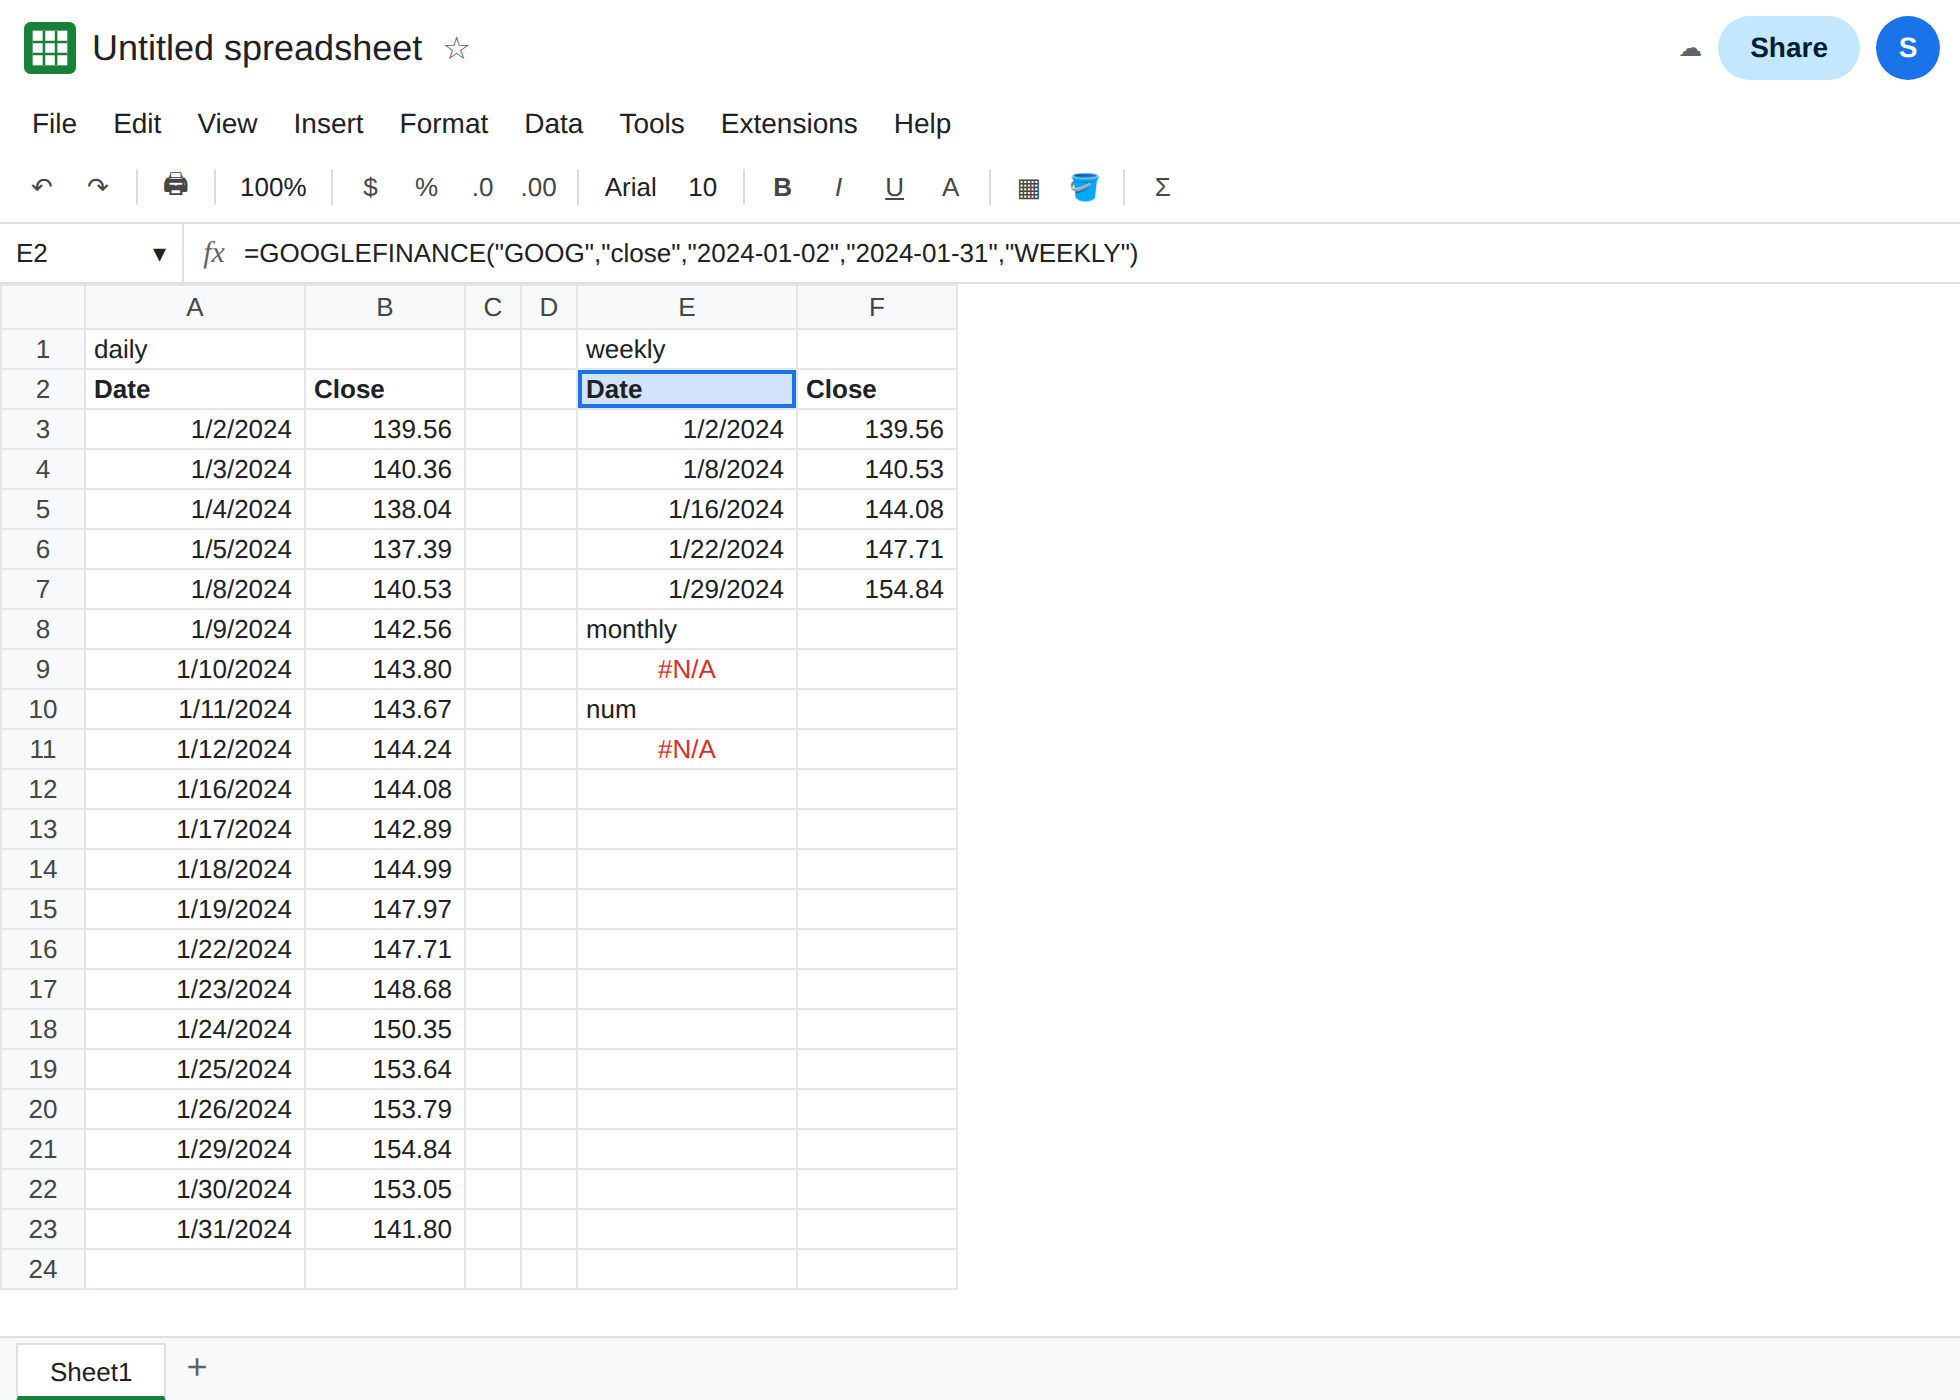
Task: Open the File menu
Action: pos(54,123)
